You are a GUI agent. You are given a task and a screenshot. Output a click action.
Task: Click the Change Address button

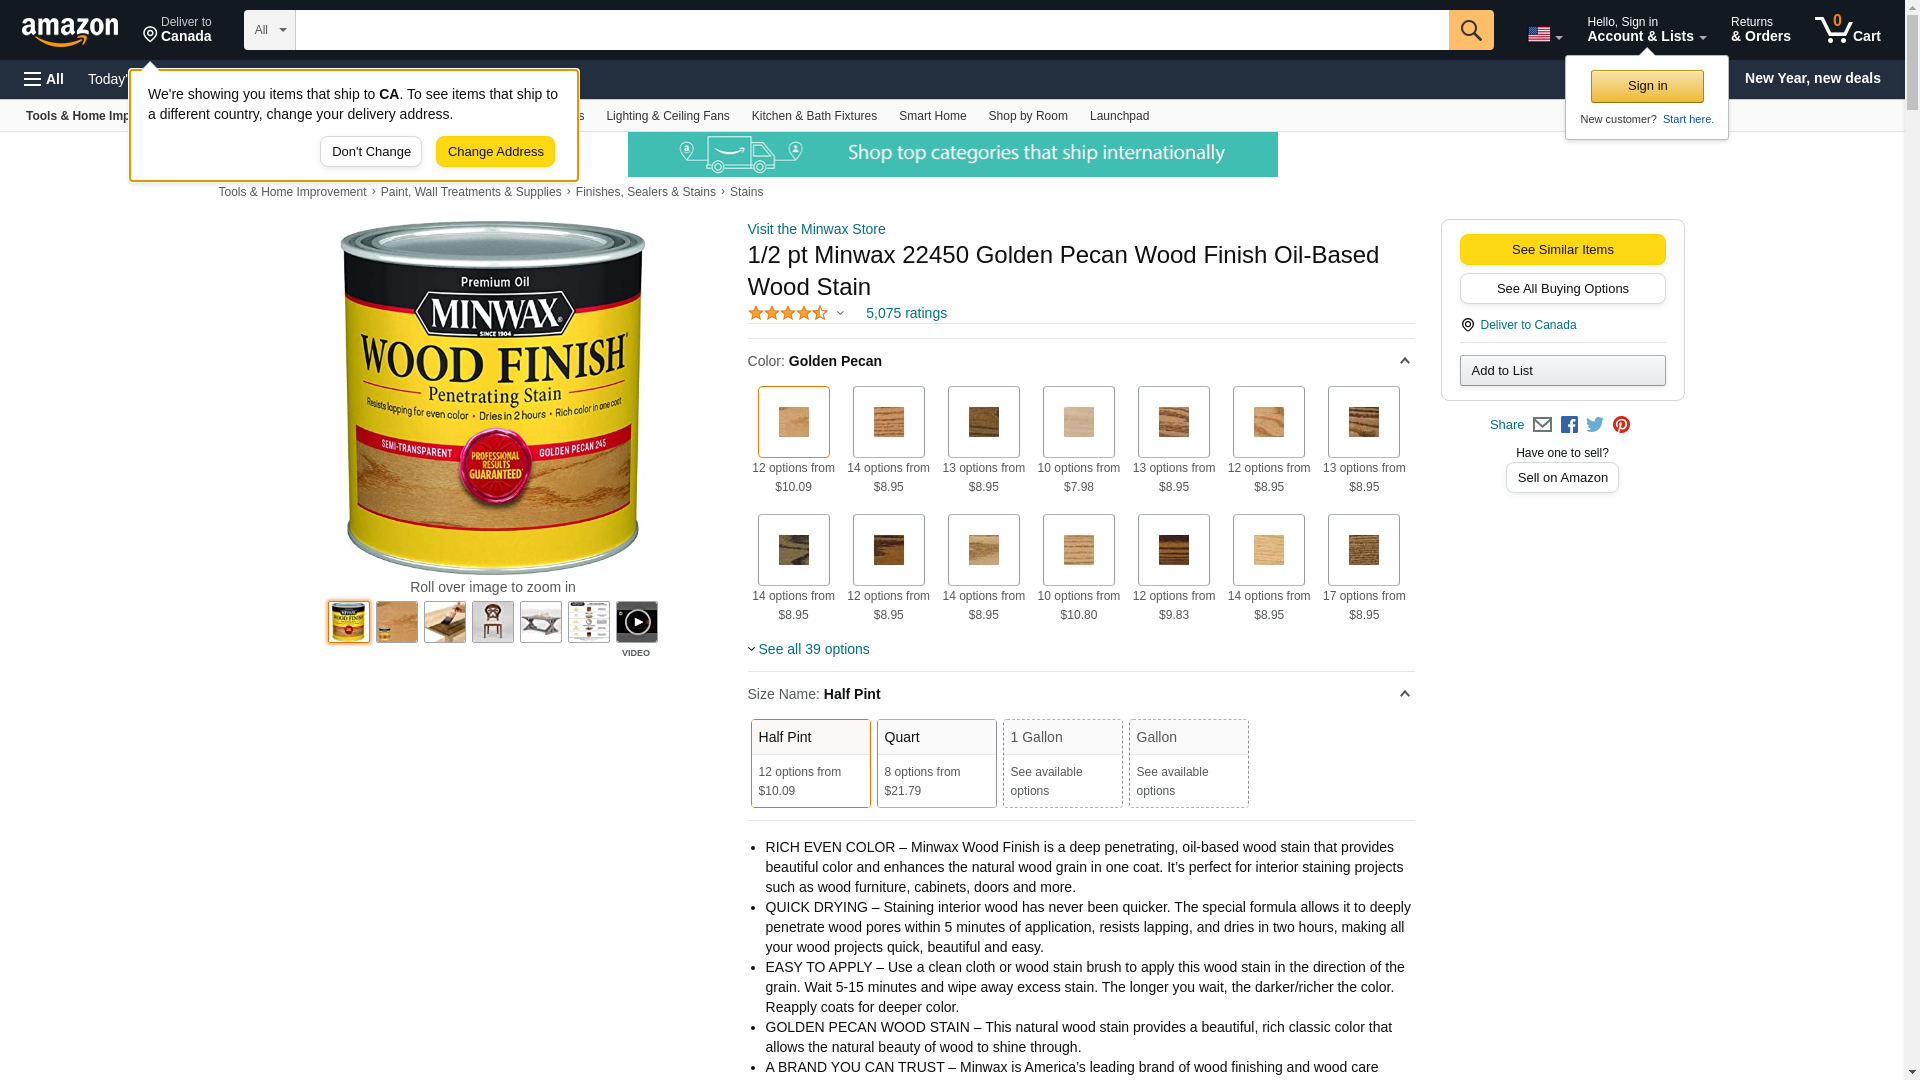(495, 152)
